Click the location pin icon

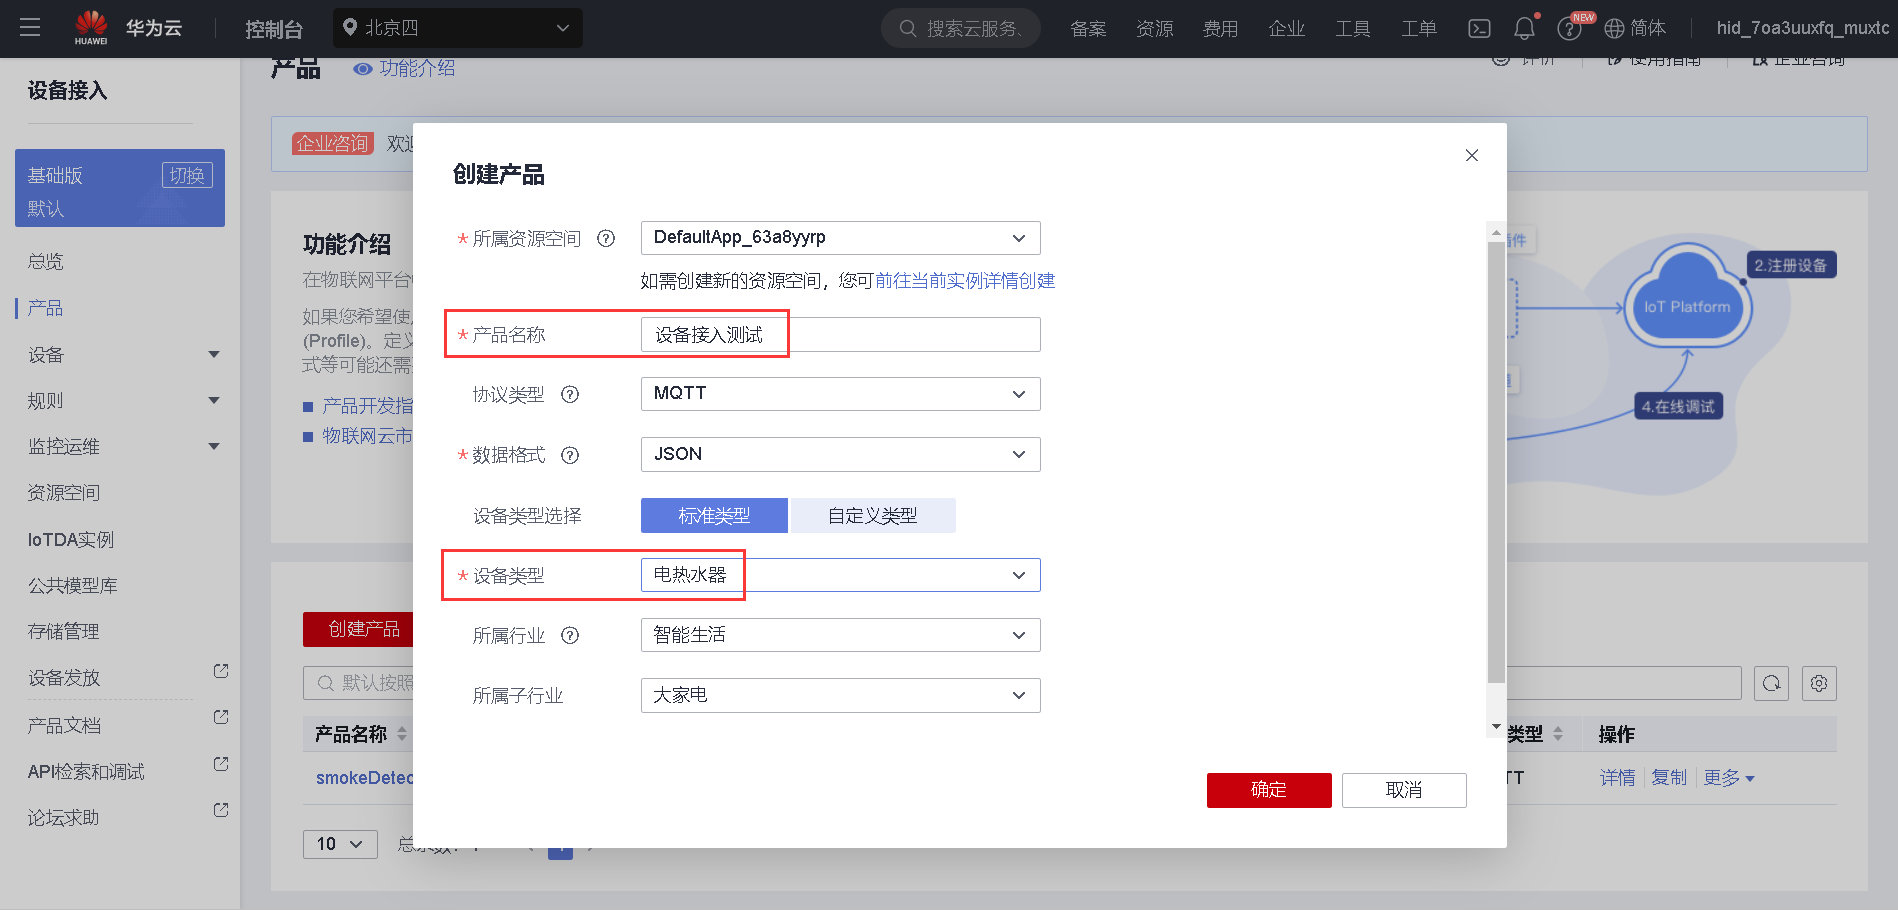pyautogui.click(x=350, y=28)
